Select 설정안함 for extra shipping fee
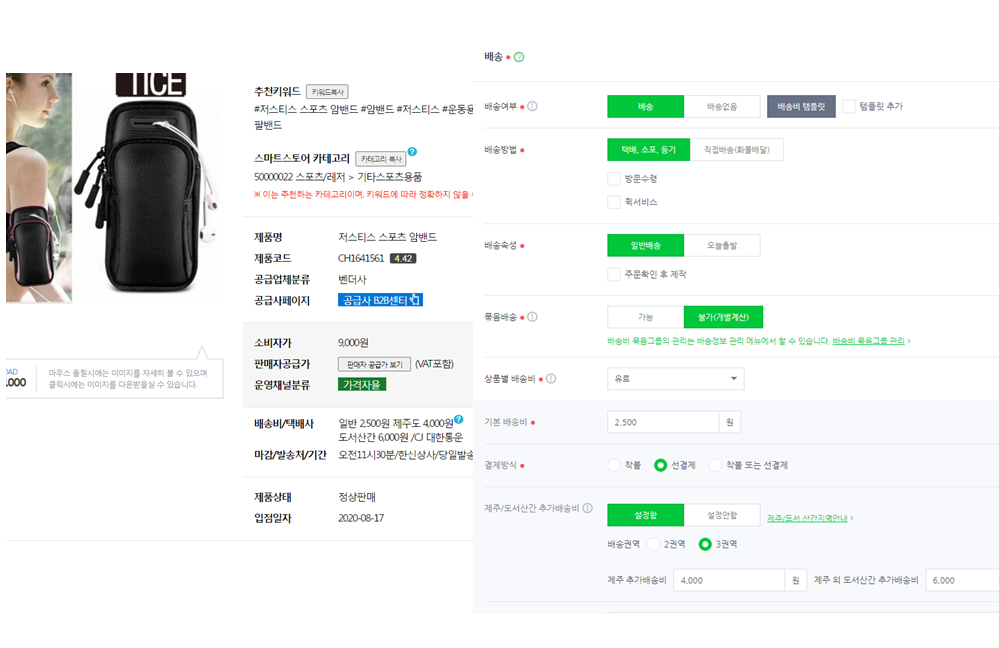 (x=722, y=515)
